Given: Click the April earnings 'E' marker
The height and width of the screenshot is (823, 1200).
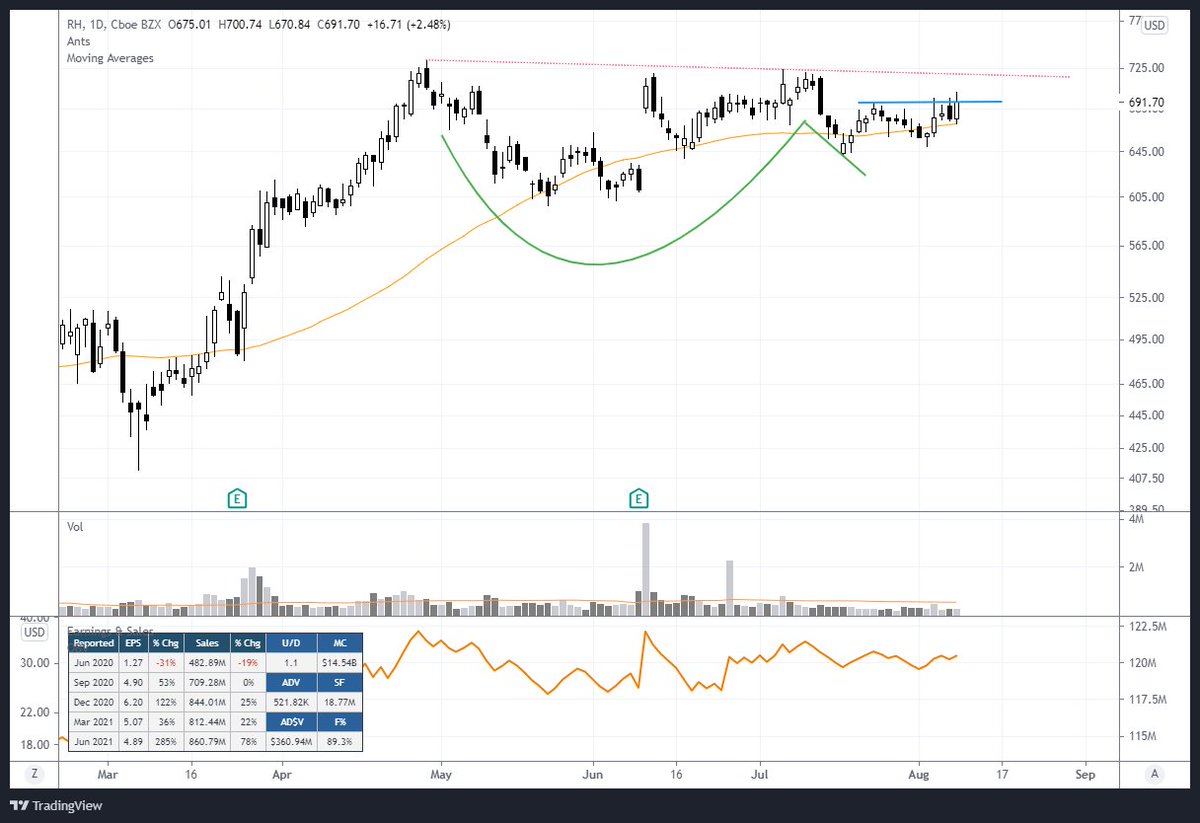Looking at the screenshot, I should [x=237, y=498].
